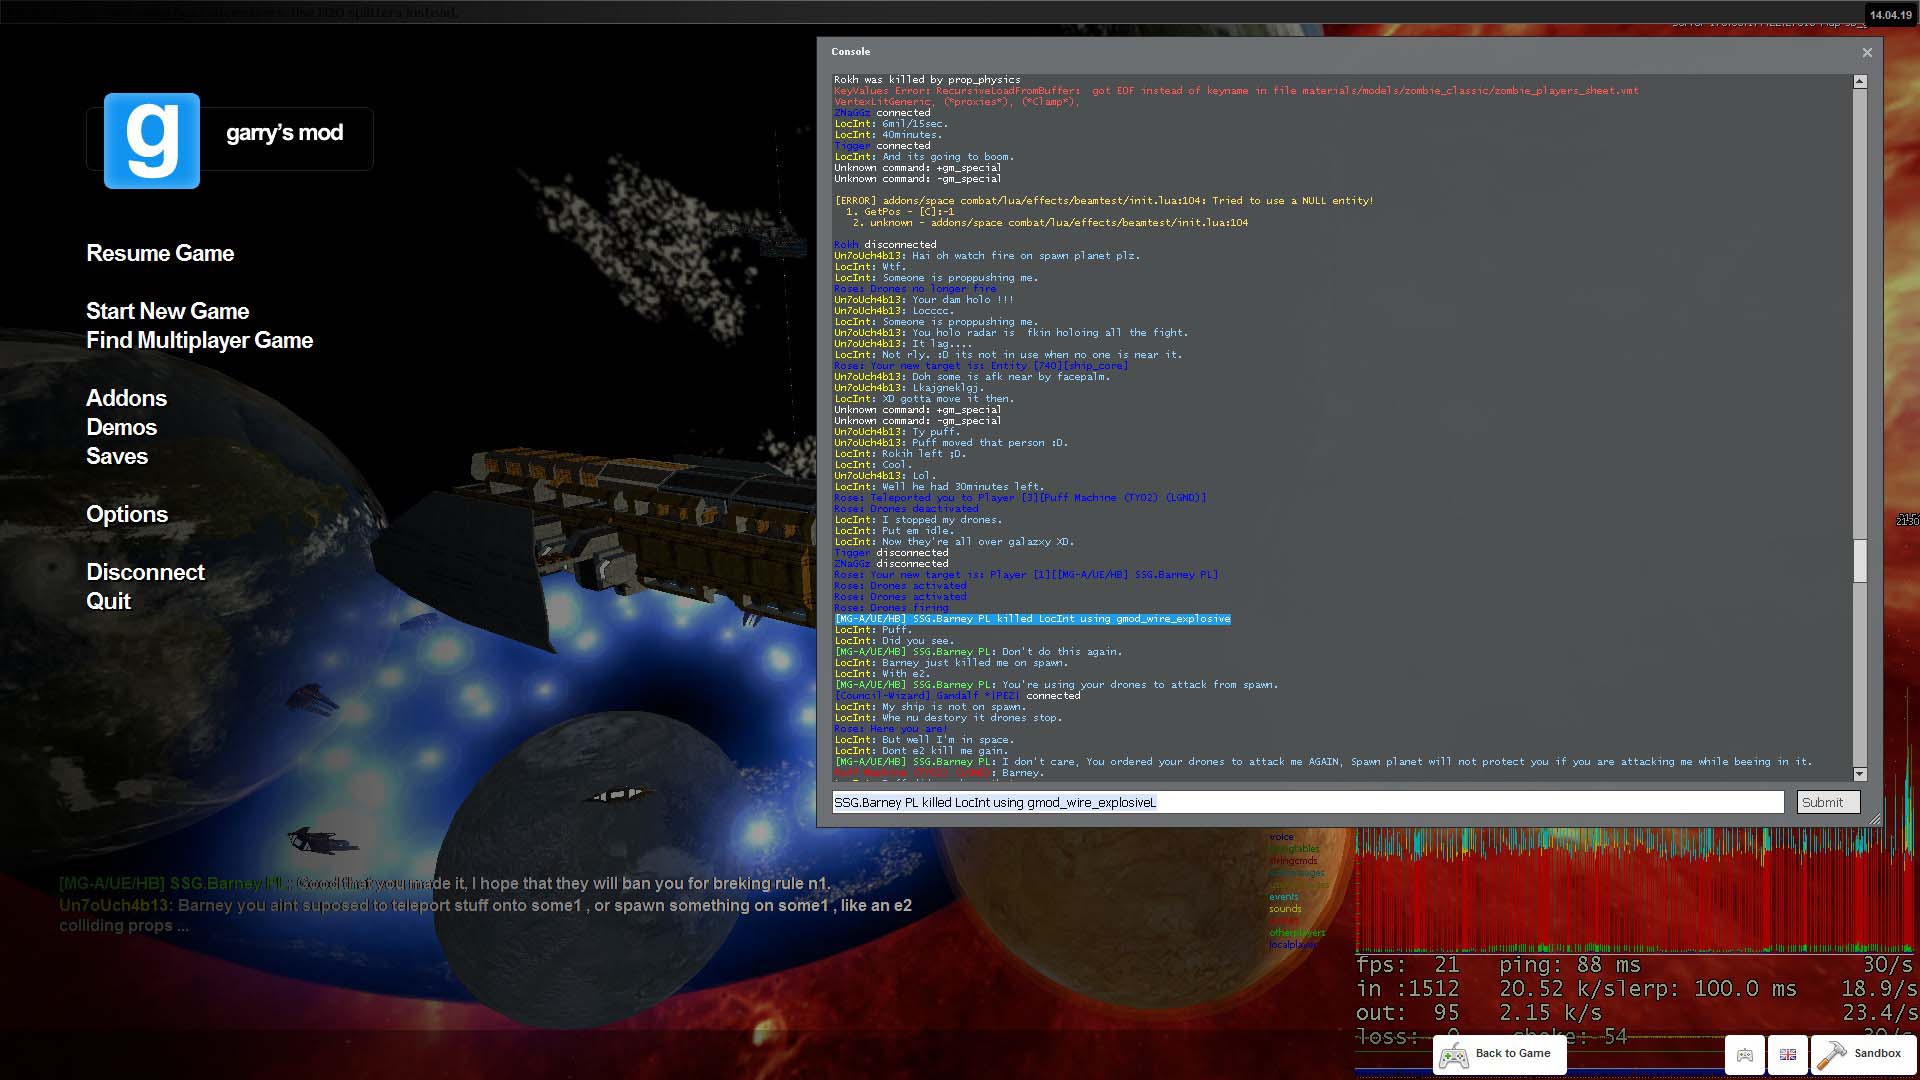Click the Console window title

point(851,52)
